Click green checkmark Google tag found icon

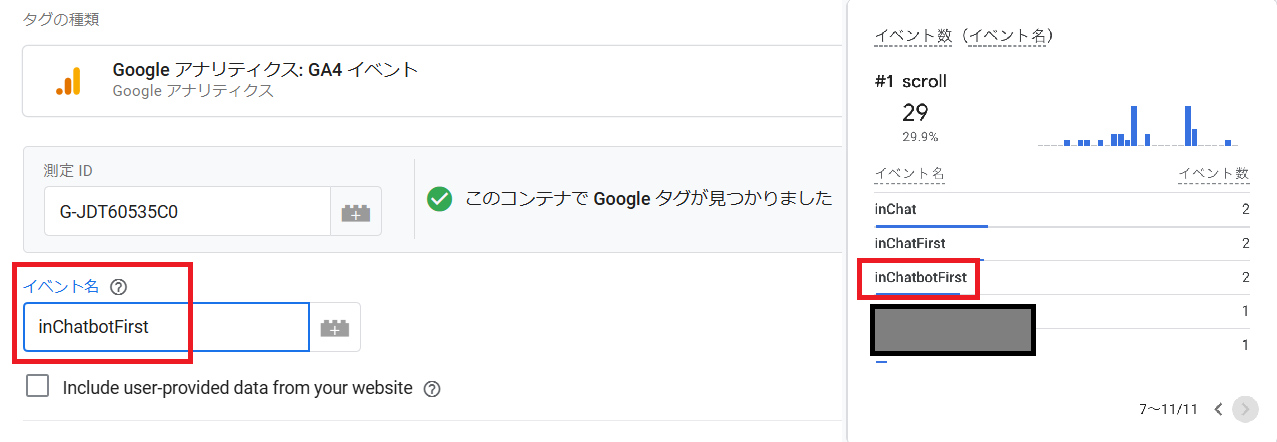pos(439,199)
